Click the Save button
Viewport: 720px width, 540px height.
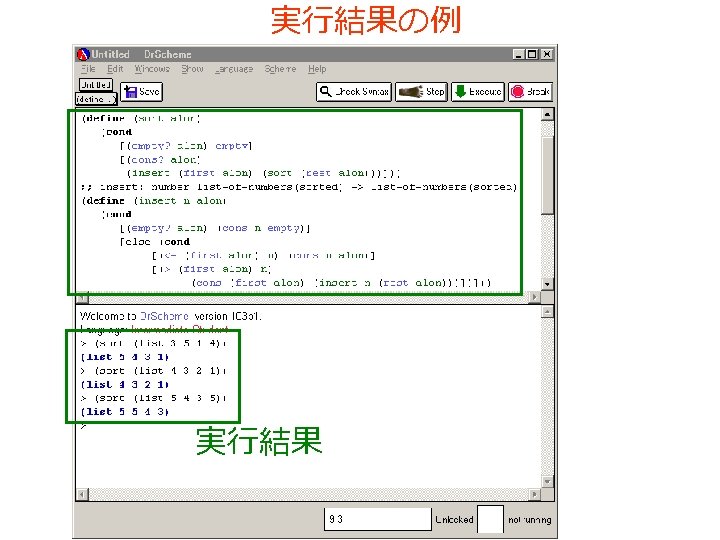[x=141, y=92]
